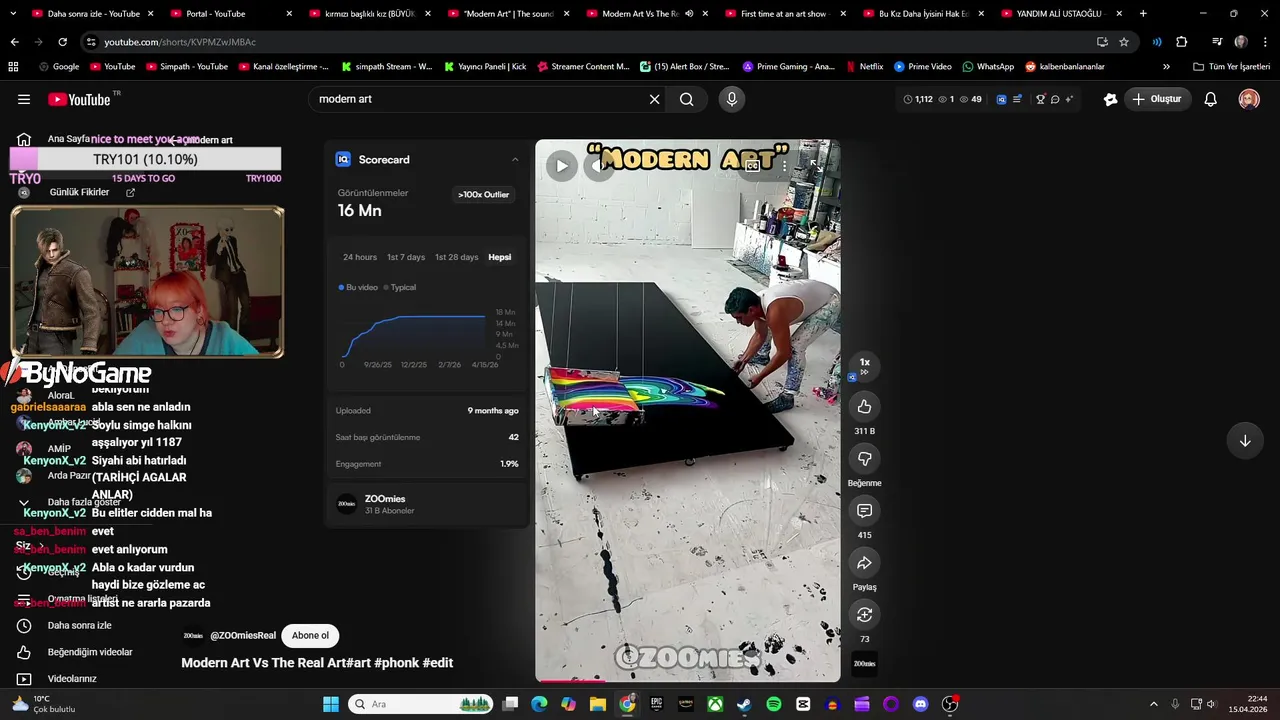
Task: Open Discord from the taskbar
Action: tap(921, 704)
